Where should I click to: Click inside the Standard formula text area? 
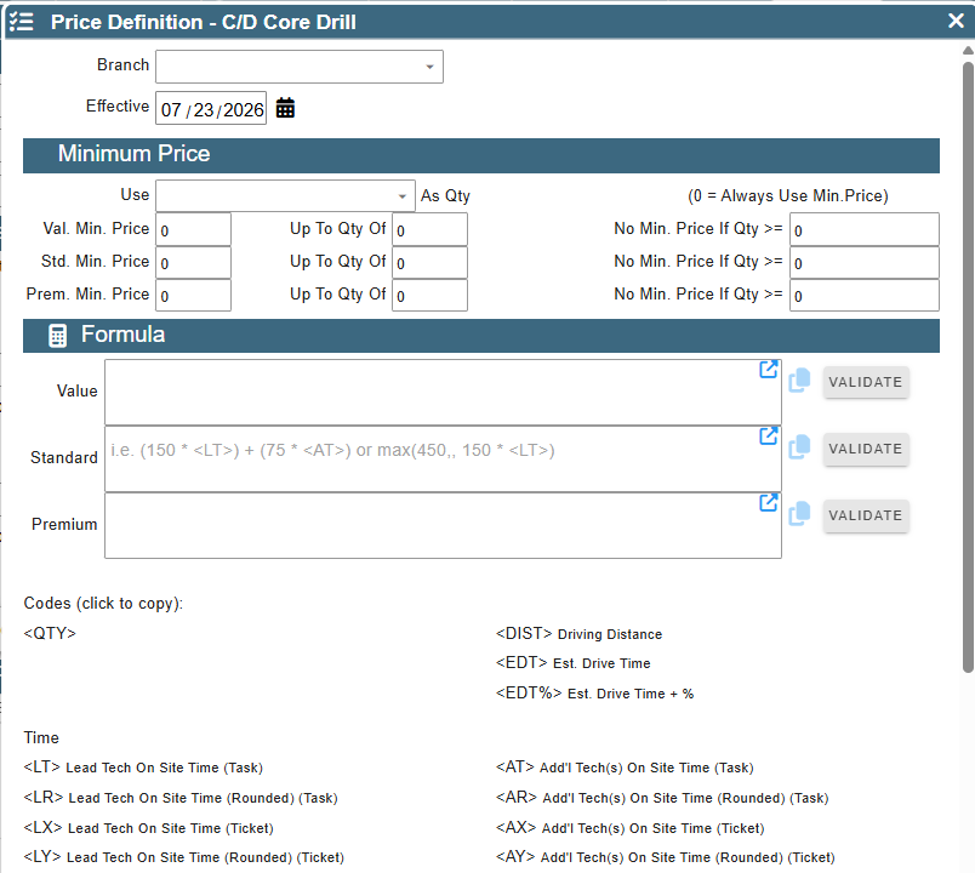[443, 459]
